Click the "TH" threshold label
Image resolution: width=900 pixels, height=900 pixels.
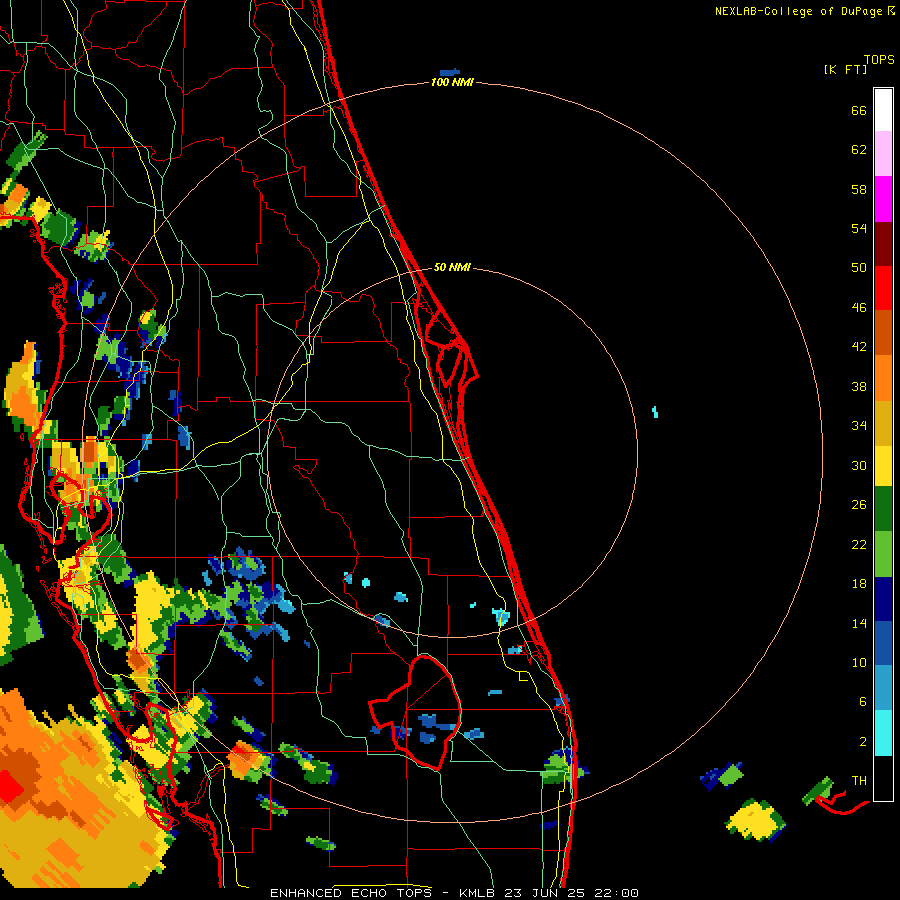point(859,781)
